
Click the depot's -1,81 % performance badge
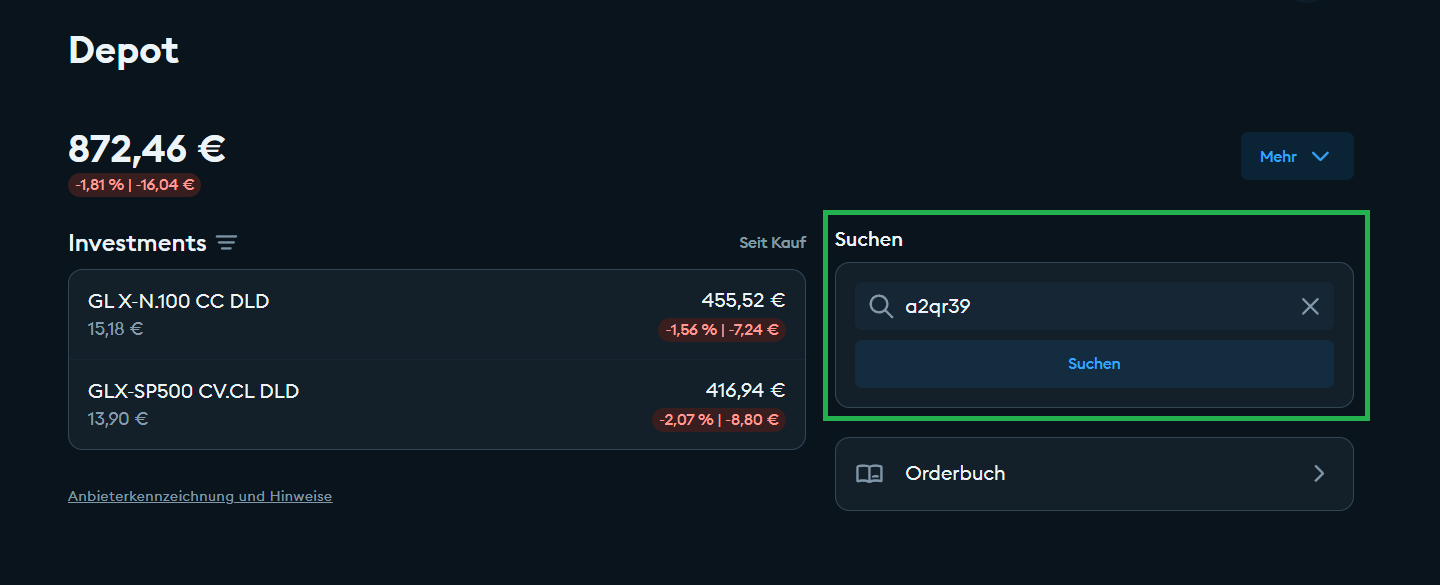point(134,185)
